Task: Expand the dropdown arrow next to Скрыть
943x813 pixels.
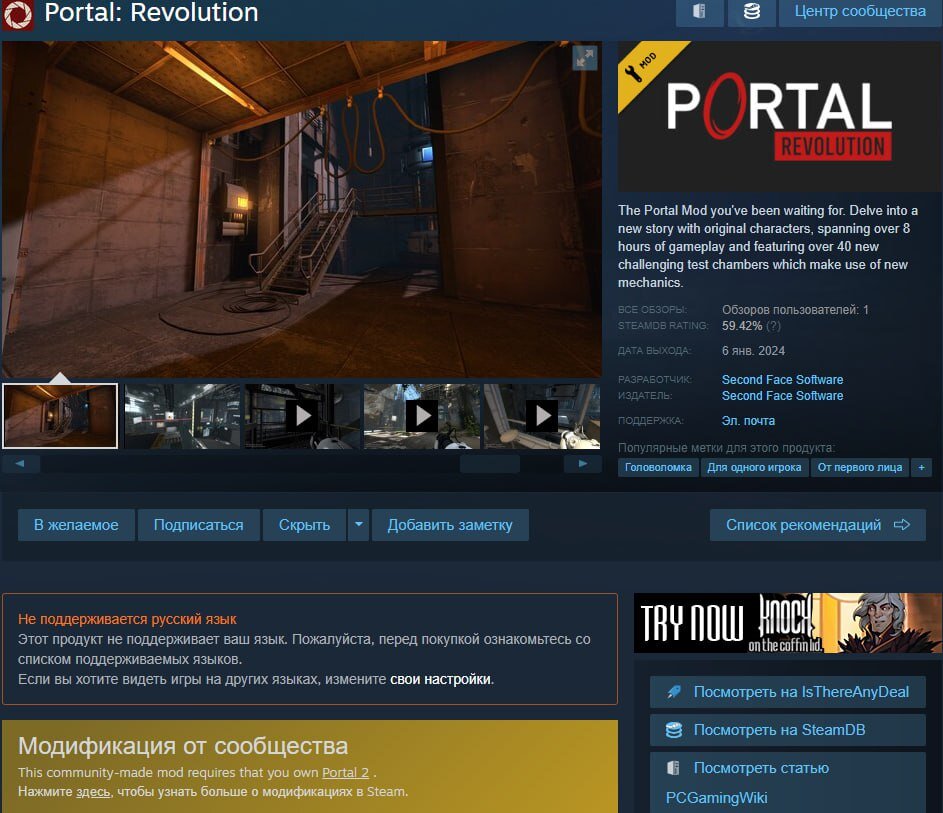Action: [x=358, y=525]
